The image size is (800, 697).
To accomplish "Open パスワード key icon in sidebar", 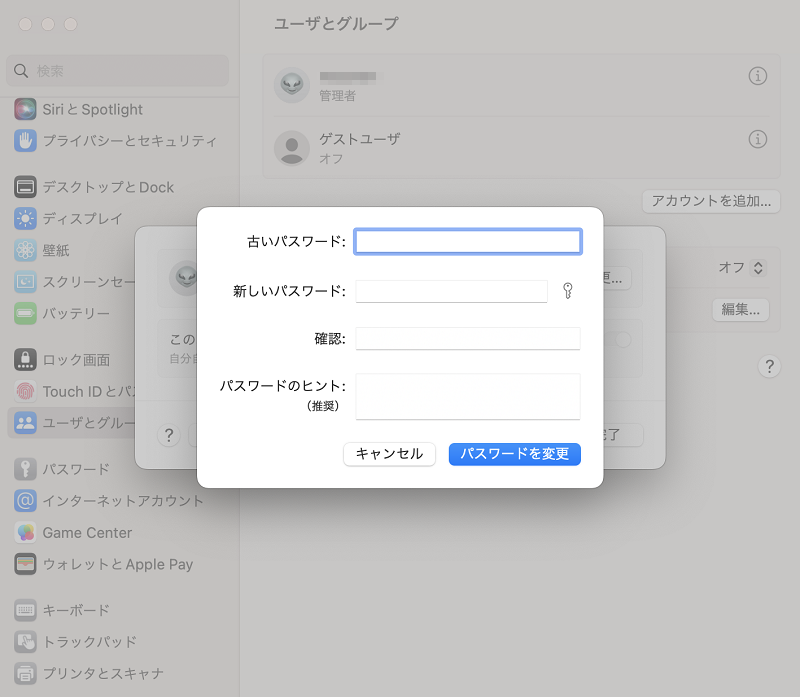I will click(x=25, y=469).
